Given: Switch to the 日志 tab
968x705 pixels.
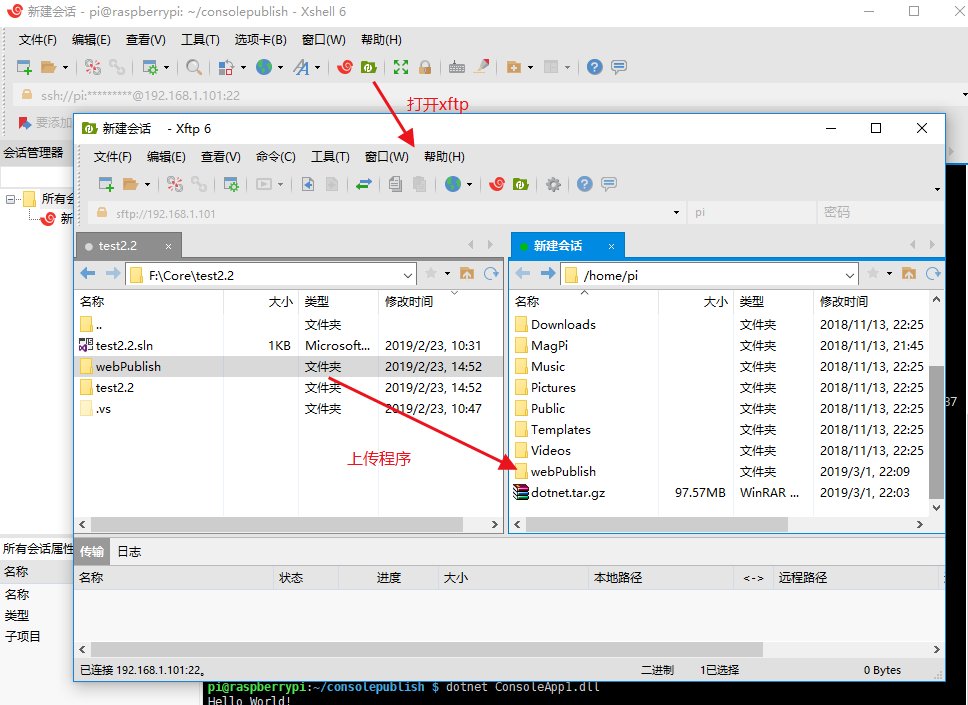Looking at the screenshot, I should [129, 551].
